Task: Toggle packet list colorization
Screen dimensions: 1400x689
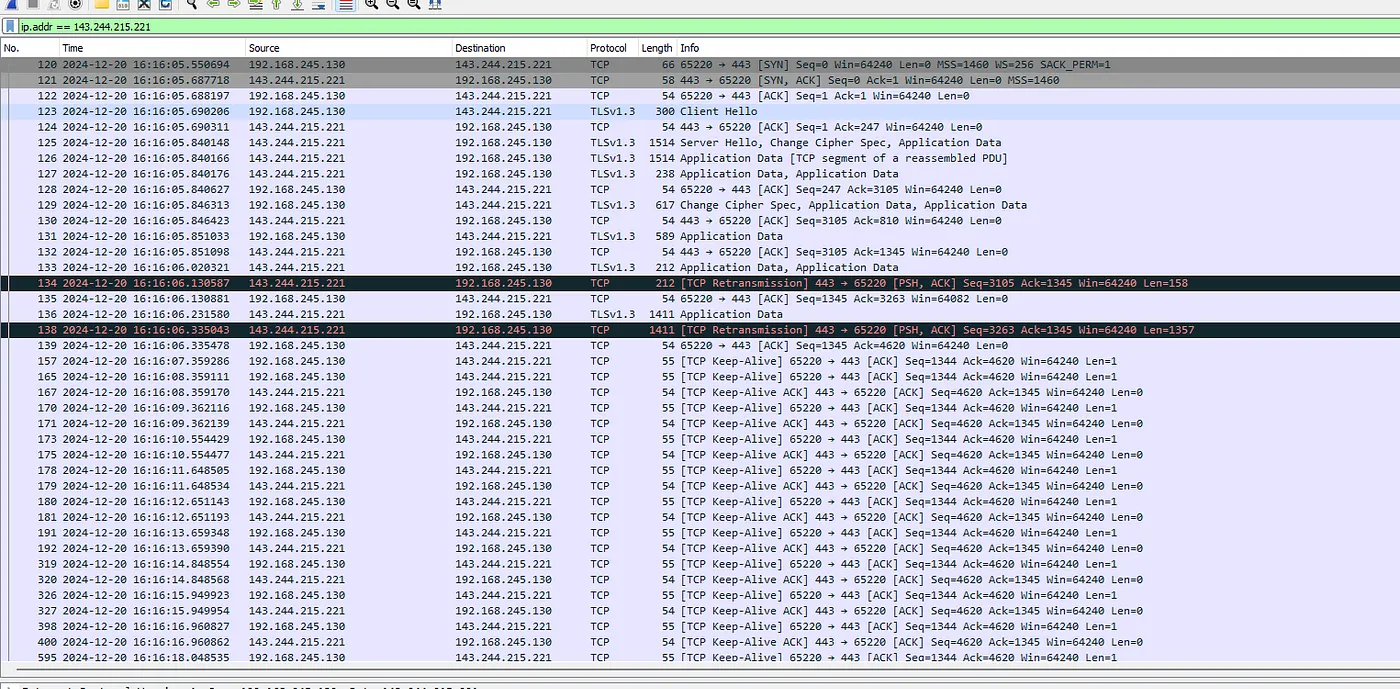Action: 345,4
